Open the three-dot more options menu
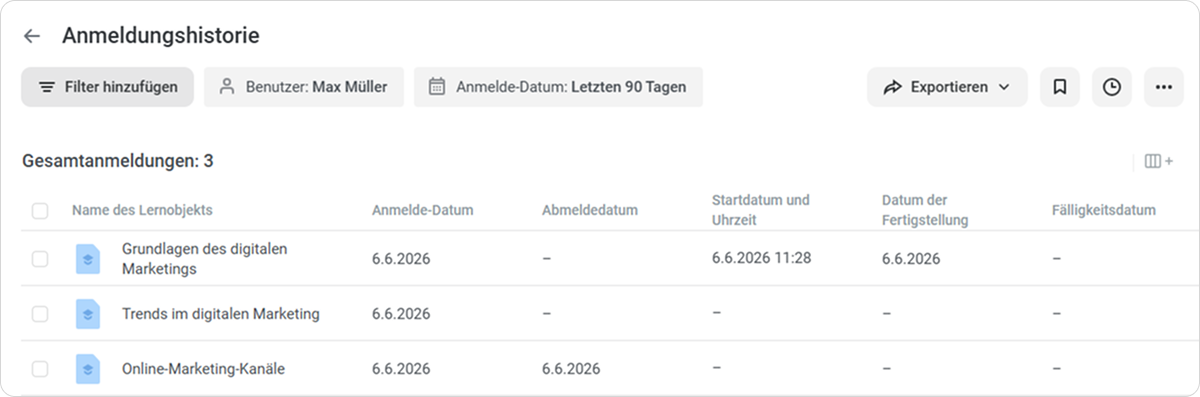Image resolution: width=1200 pixels, height=397 pixels. [x=1164, y=87]
